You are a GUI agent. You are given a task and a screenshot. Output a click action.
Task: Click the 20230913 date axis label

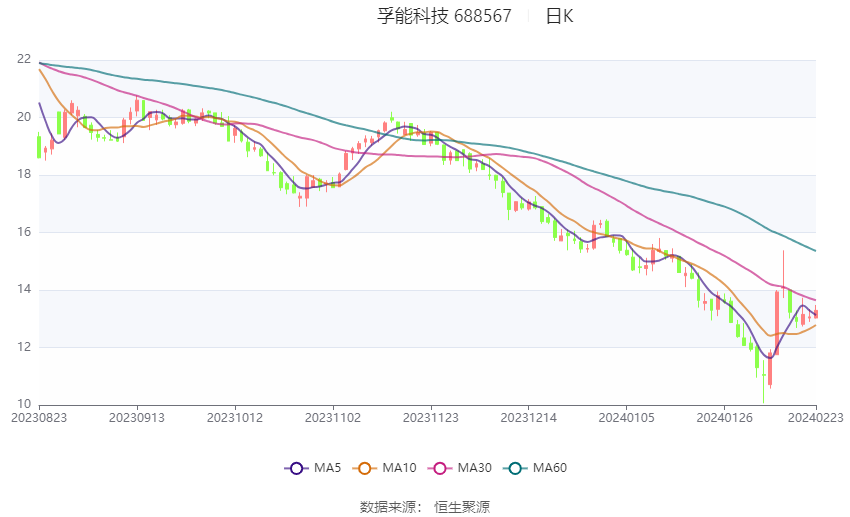point(137,418)
